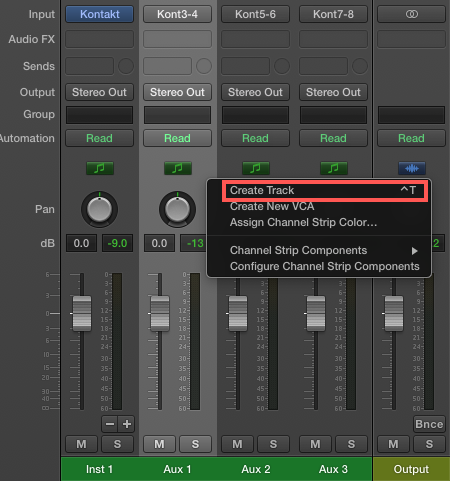Click the 0.0 dB gain field on Aux 1

159,243
